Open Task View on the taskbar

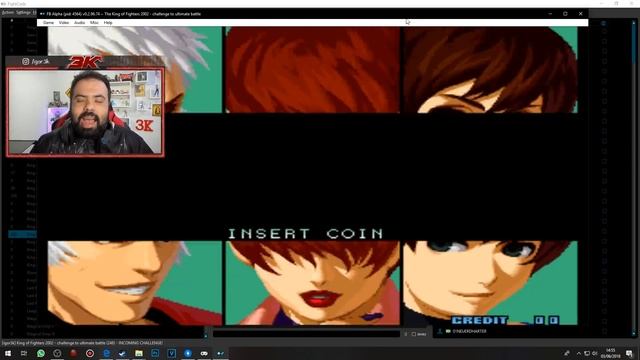[24, 353]
